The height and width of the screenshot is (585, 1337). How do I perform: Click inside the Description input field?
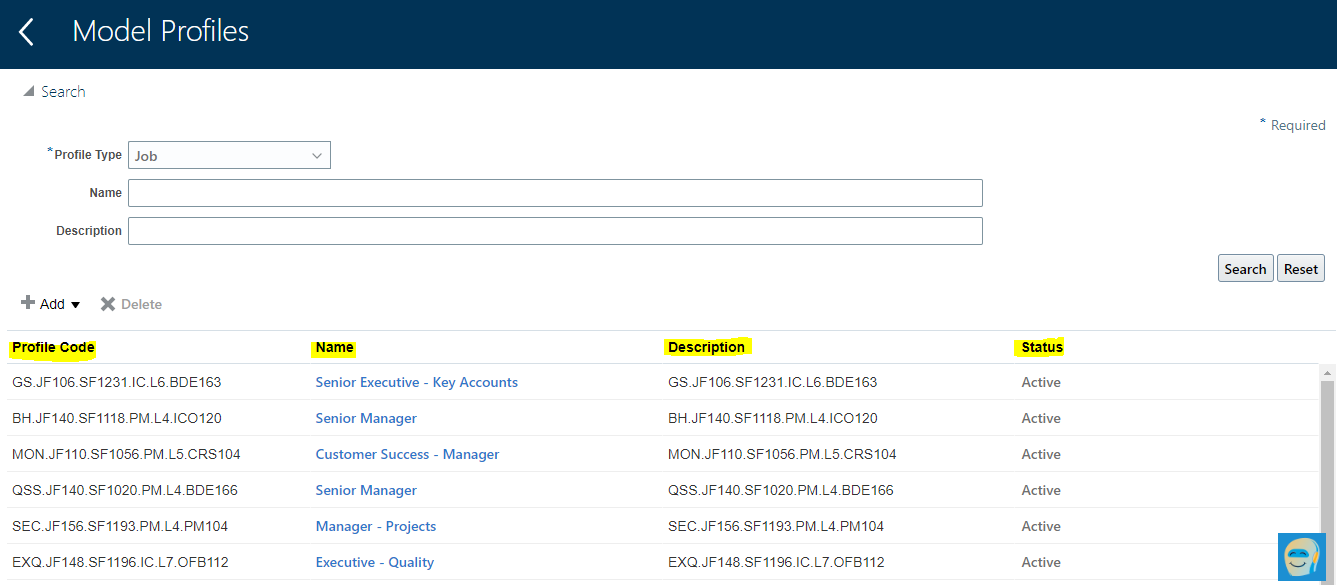pyautogui.click(x=555, y=230)
